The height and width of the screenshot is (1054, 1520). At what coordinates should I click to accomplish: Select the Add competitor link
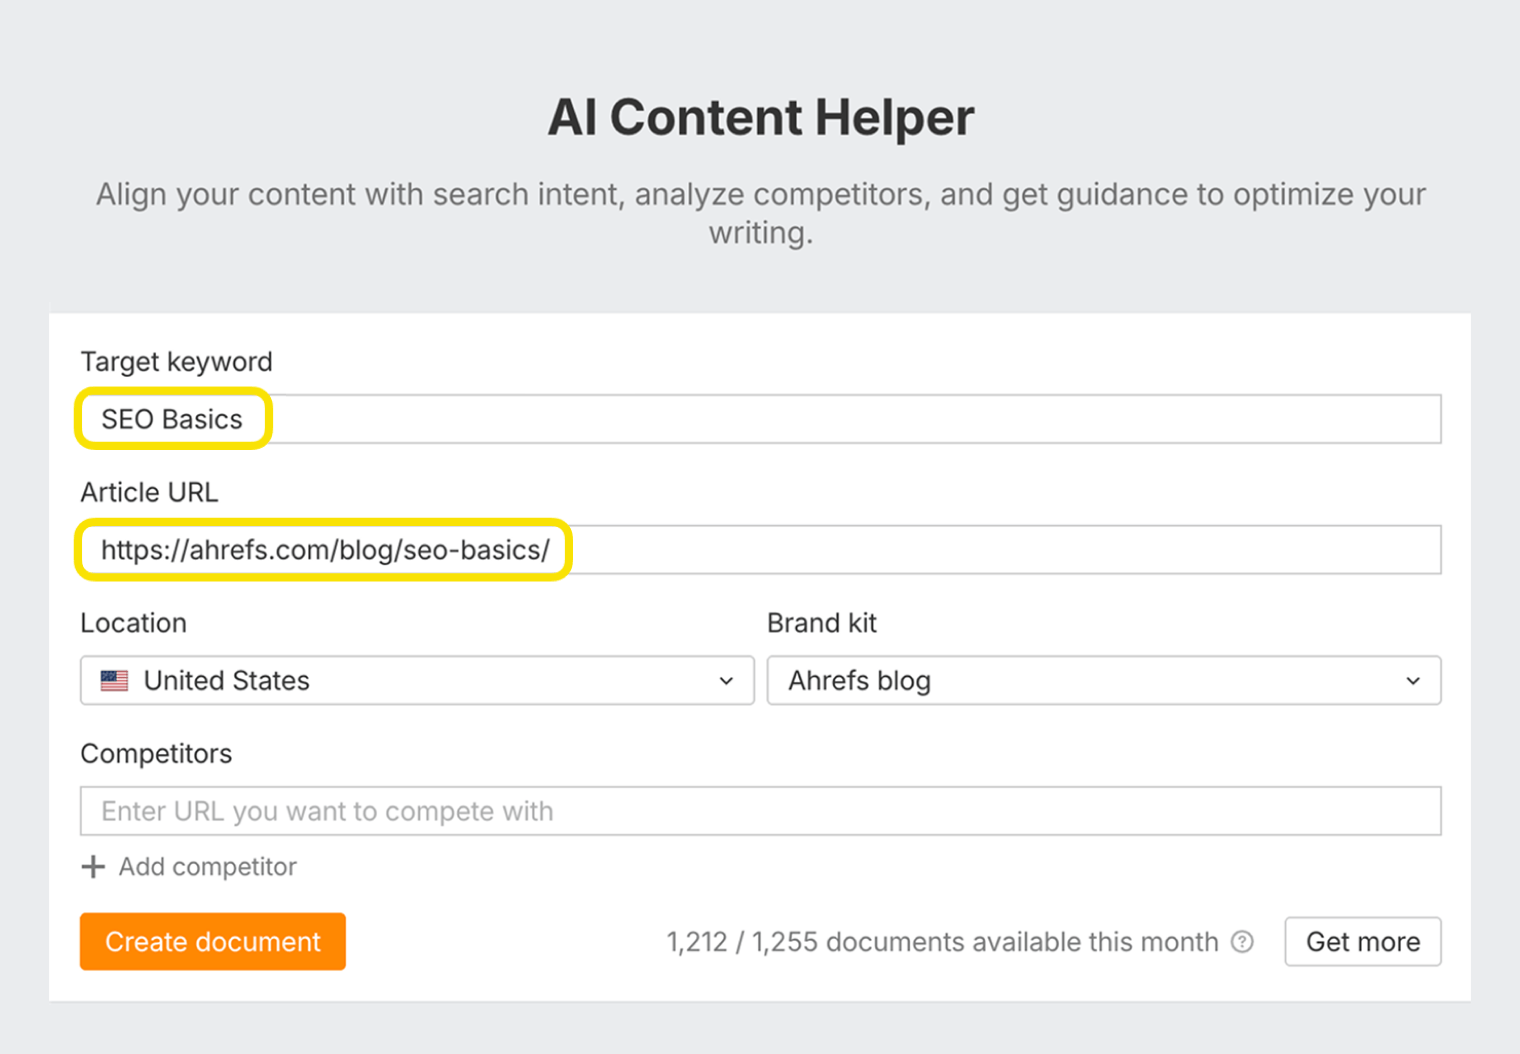[207, 866]
